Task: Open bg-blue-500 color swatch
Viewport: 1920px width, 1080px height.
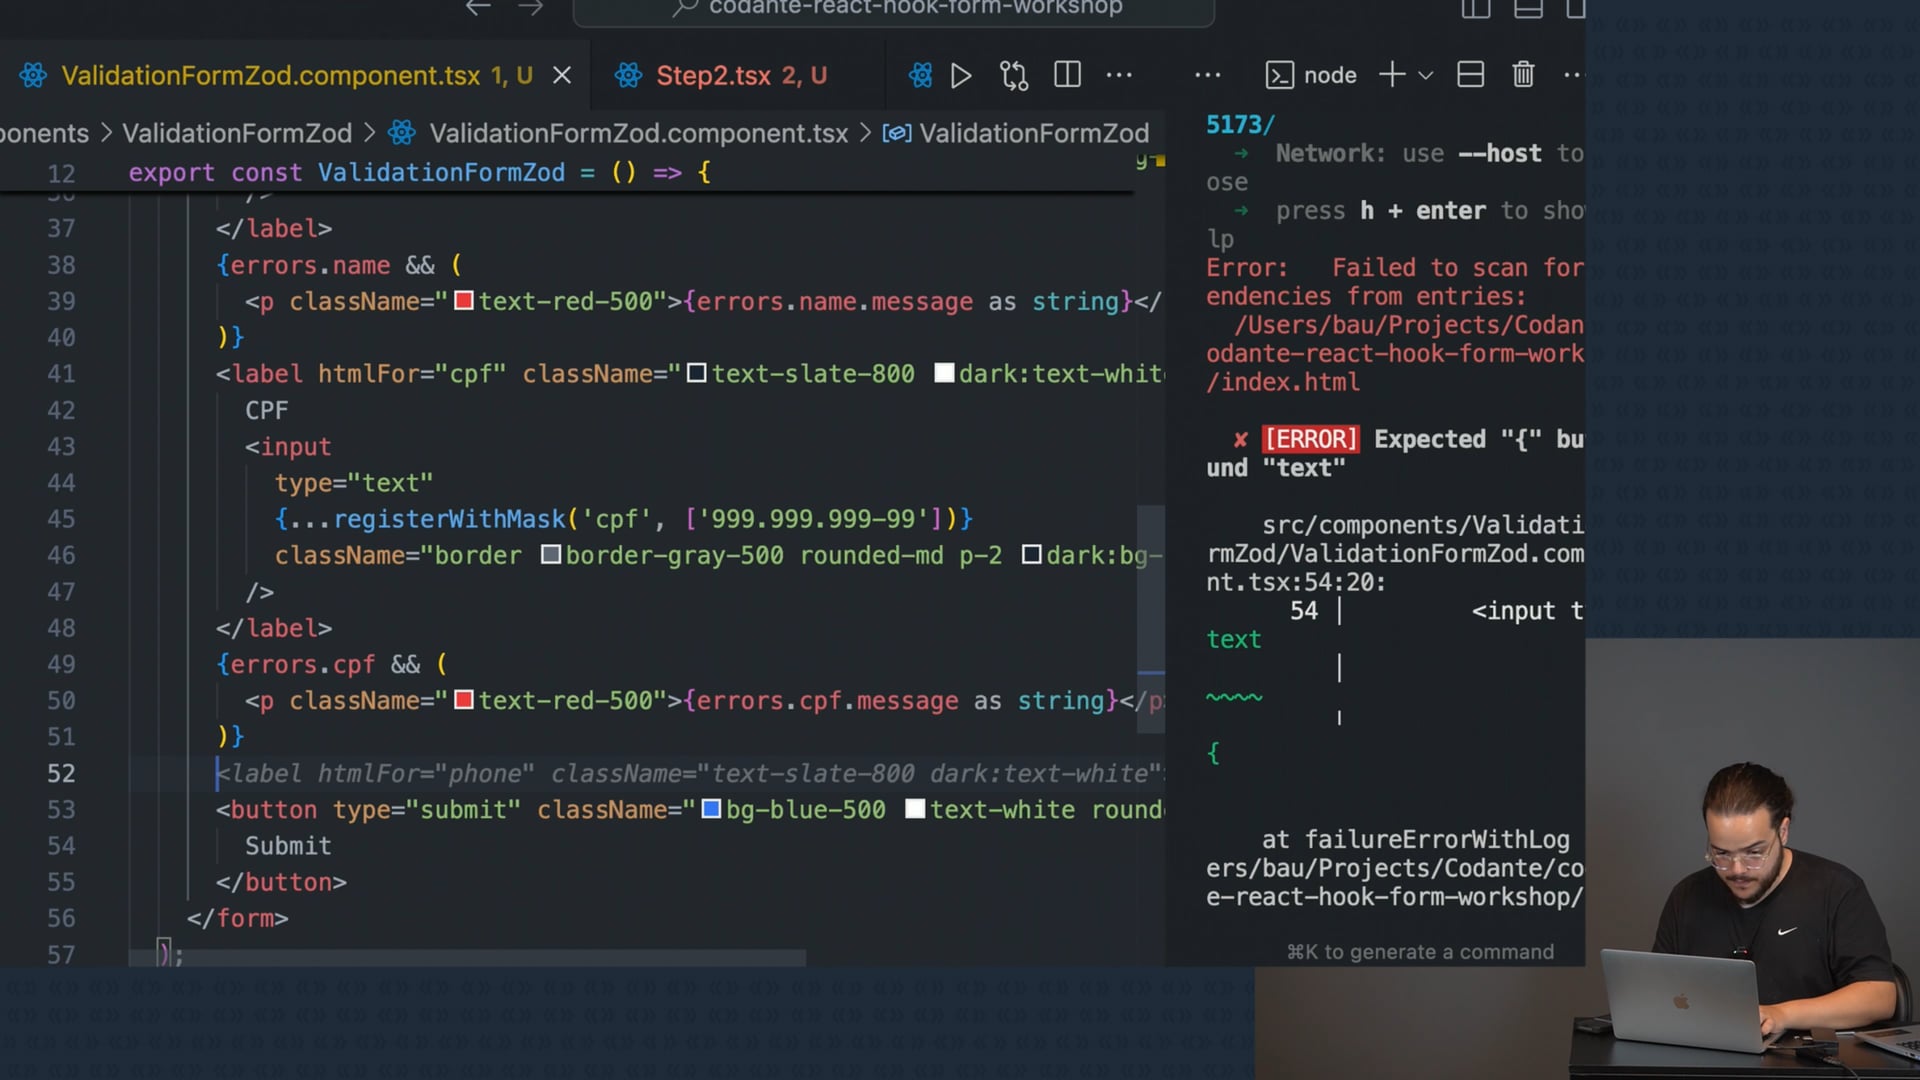Action: click(711, 809)
